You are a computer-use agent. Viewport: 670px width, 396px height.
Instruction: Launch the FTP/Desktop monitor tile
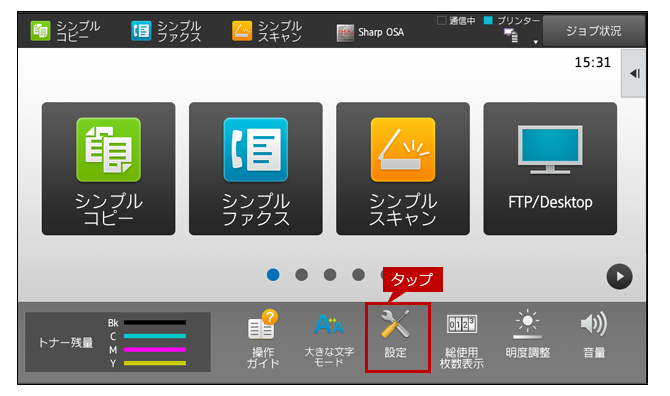click(x=550, y=169)
